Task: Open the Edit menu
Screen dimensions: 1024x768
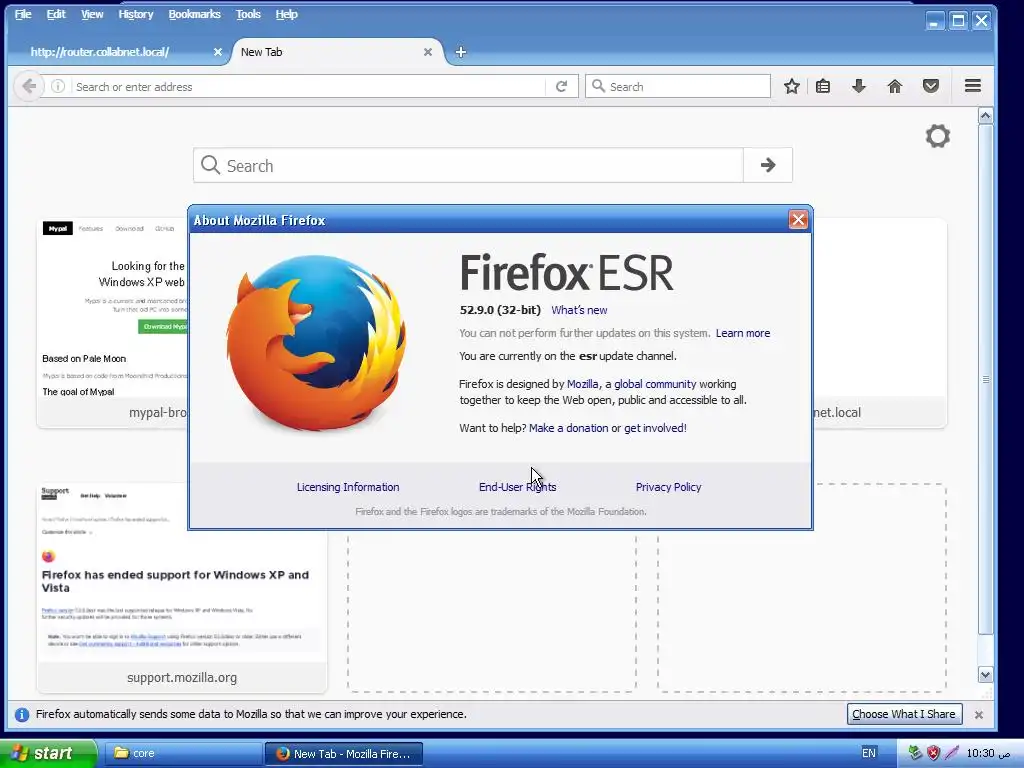Action: (56, 14)
